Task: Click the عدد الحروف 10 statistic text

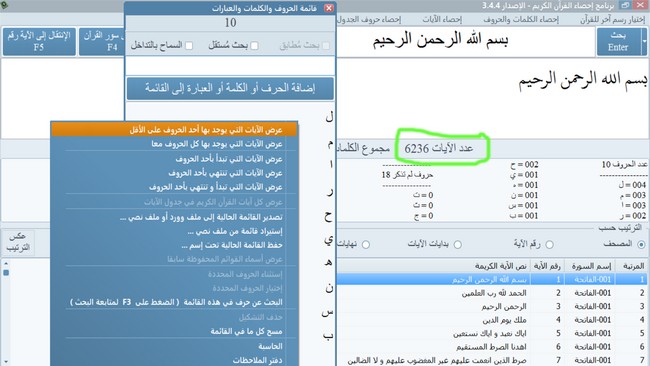Action: (624, 165)
